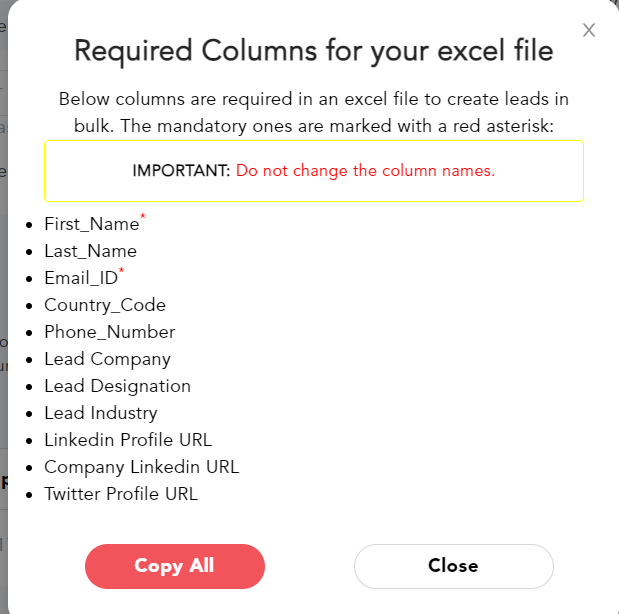This screenshot has width=619, height=614.
Task: Close the dialog with the X icon
Action: 589,30
